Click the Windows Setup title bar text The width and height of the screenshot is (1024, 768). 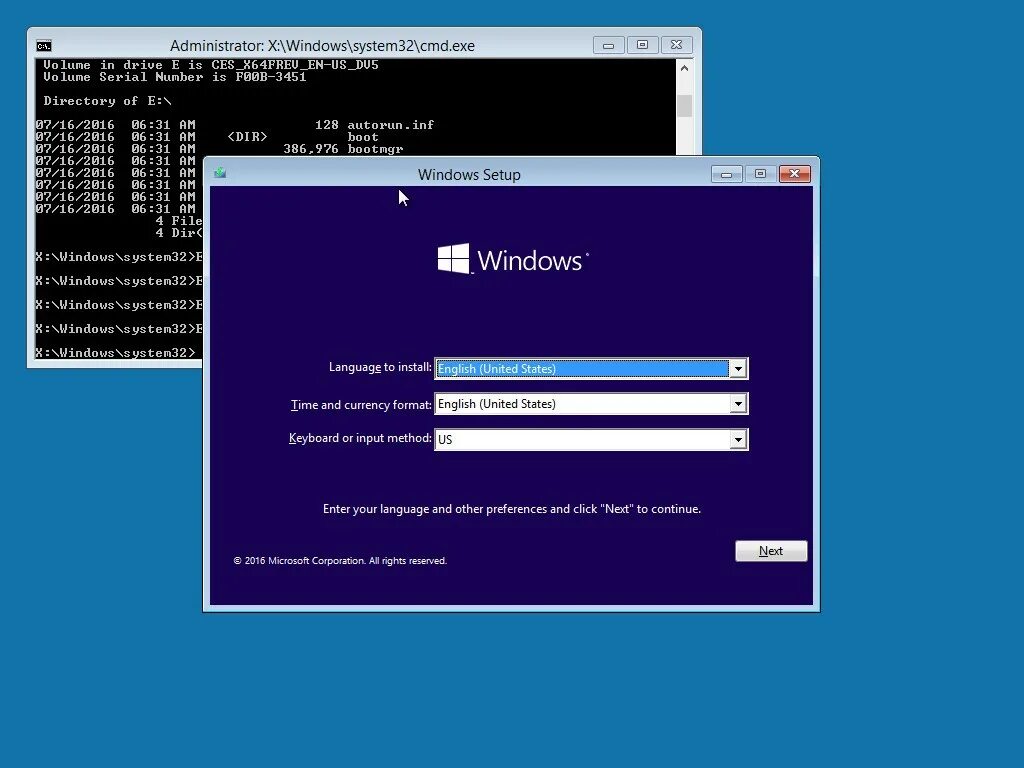(469, 175)
